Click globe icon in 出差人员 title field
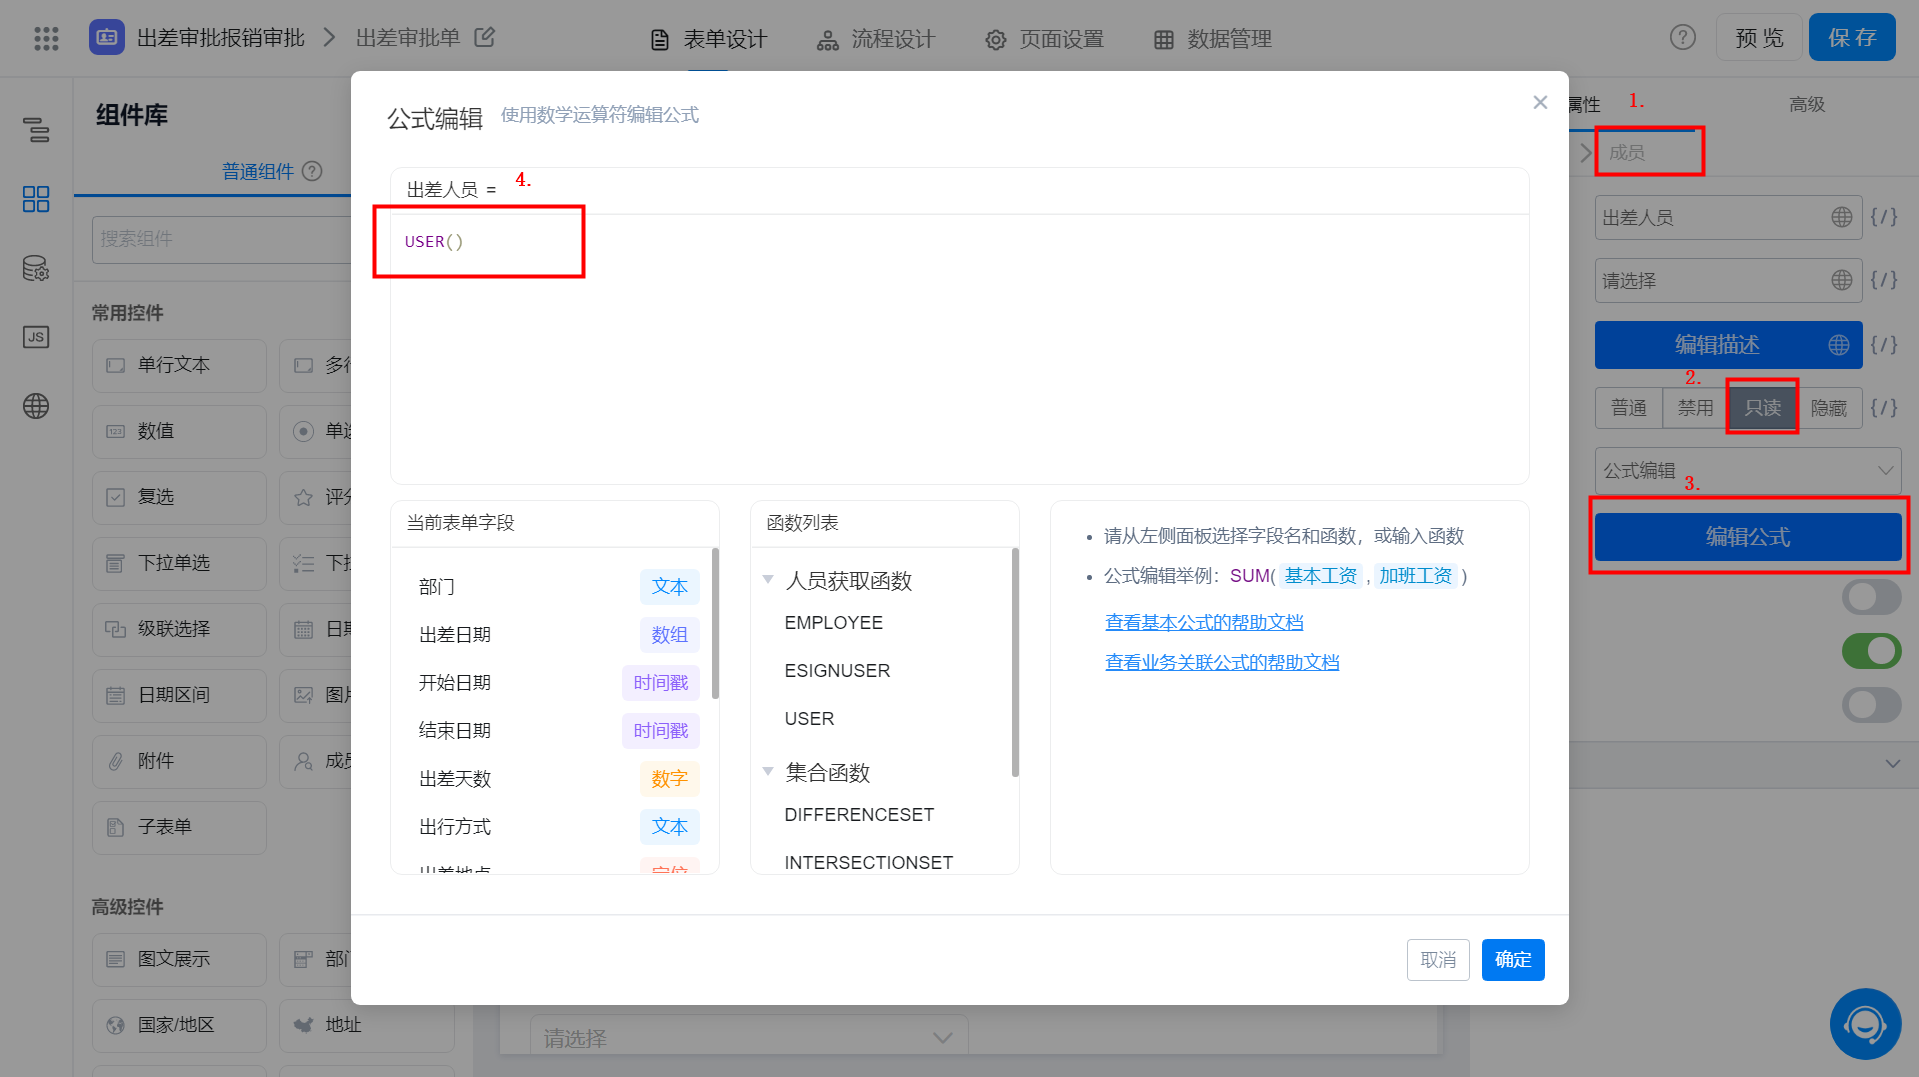 (1841, 217)
